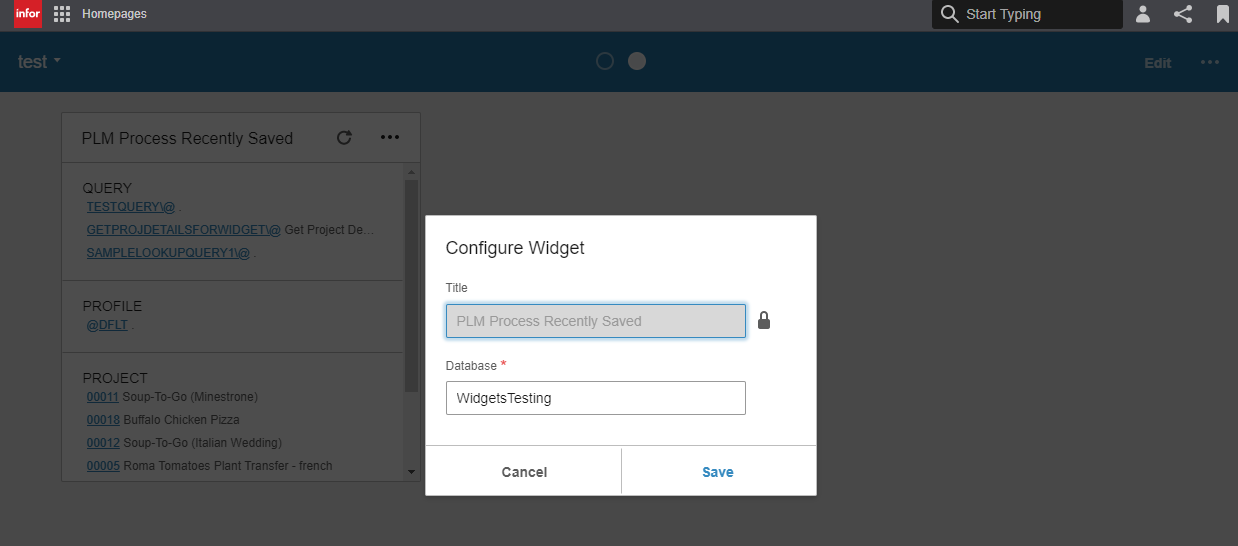This screenshot has height=546, width=1238.
Task: Click the 'PLM Process Recently Saved' widget title
Action: point(187,138)
